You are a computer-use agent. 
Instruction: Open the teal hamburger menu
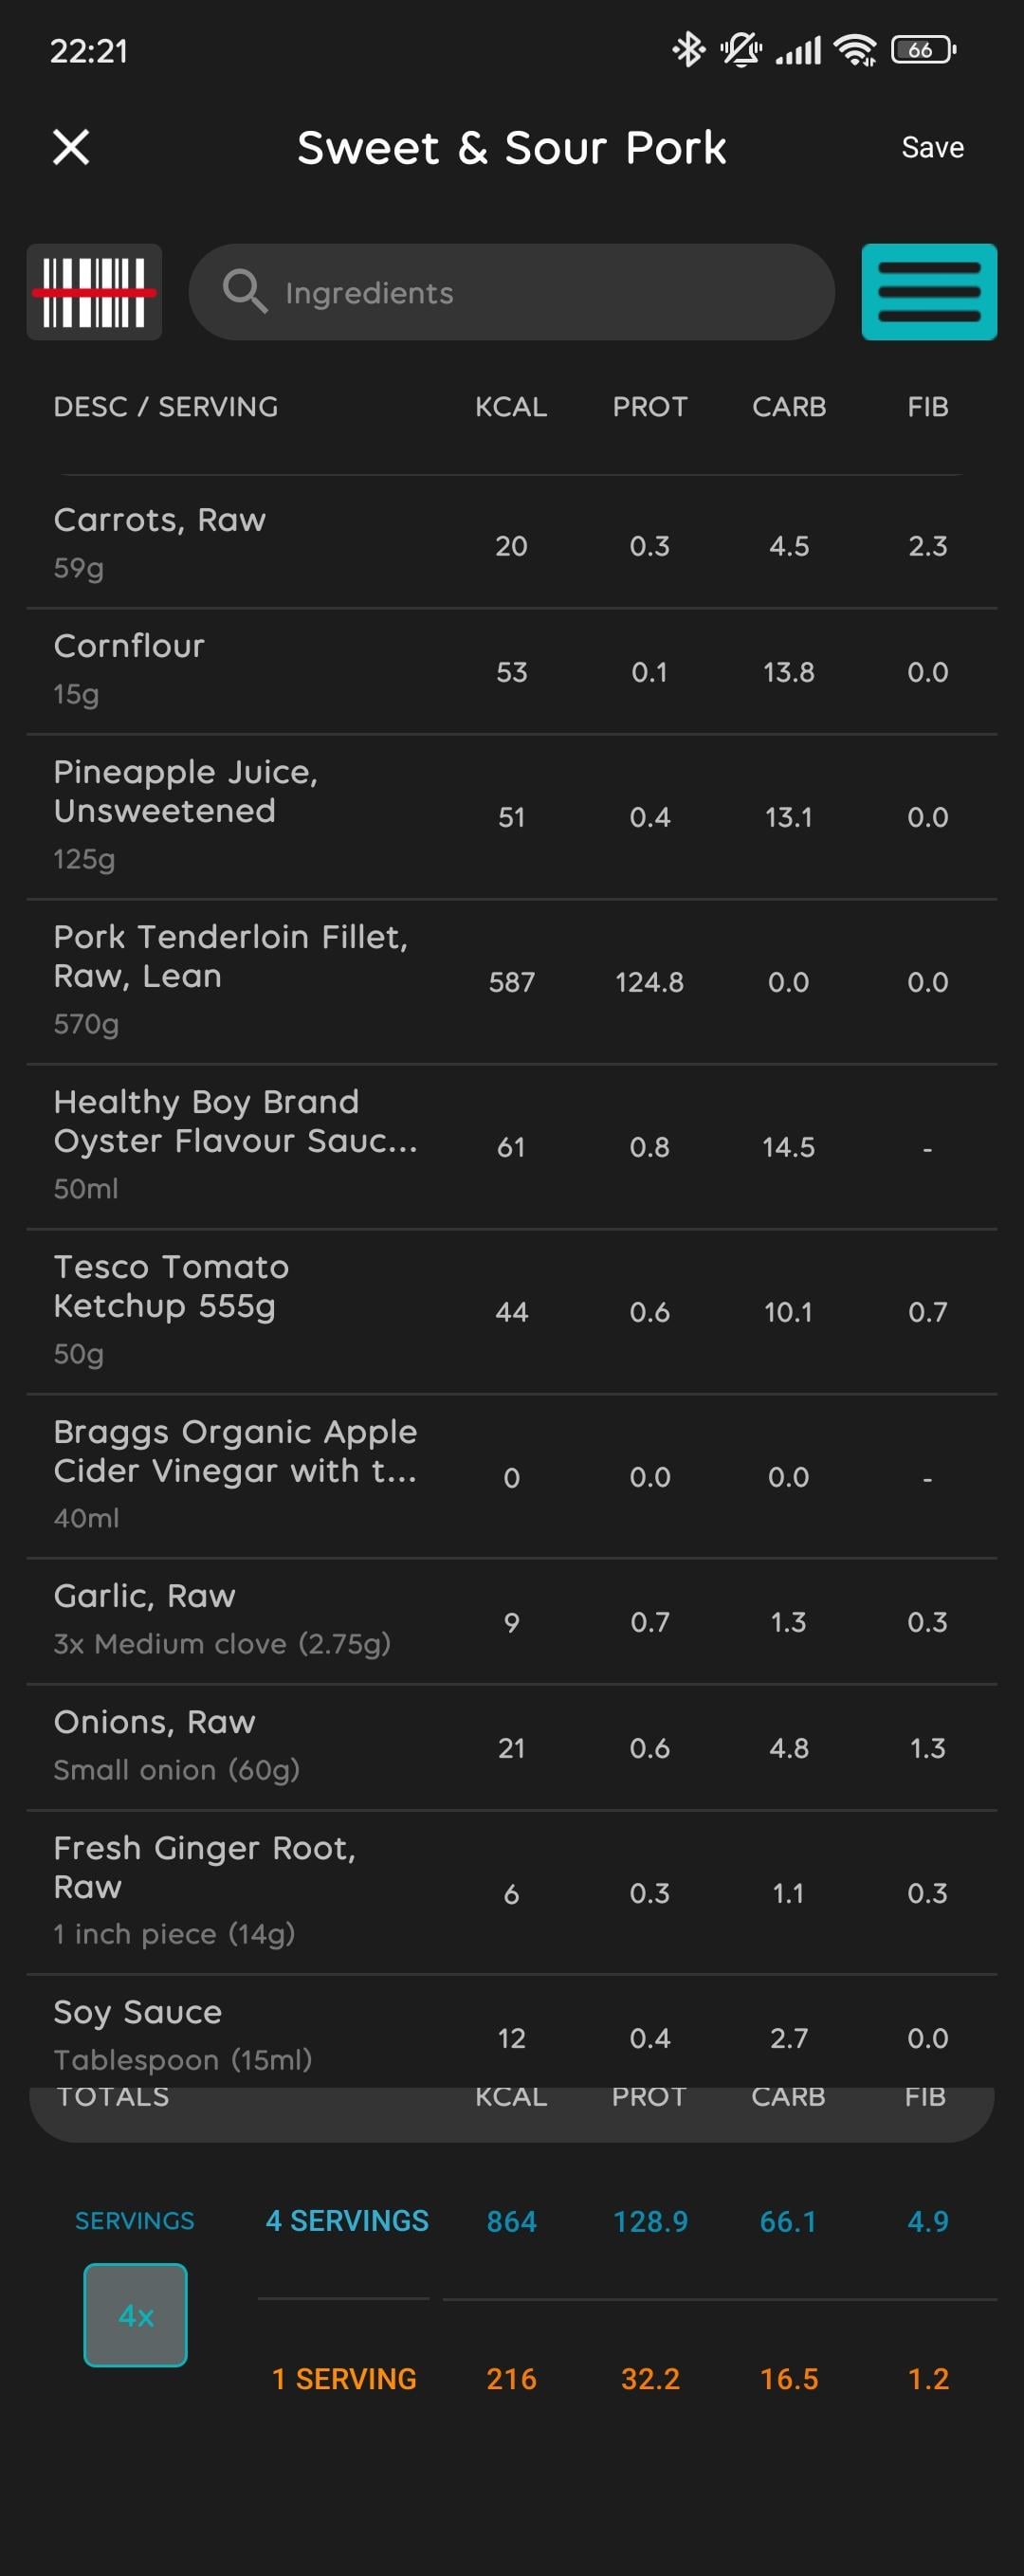928,292
